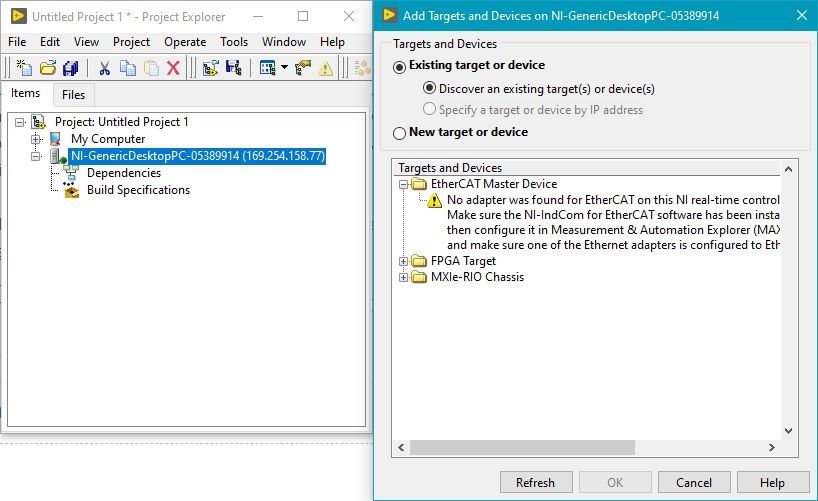The image size is (818, 501).
Task: Open the Tools menu
Action: [234, 42]
